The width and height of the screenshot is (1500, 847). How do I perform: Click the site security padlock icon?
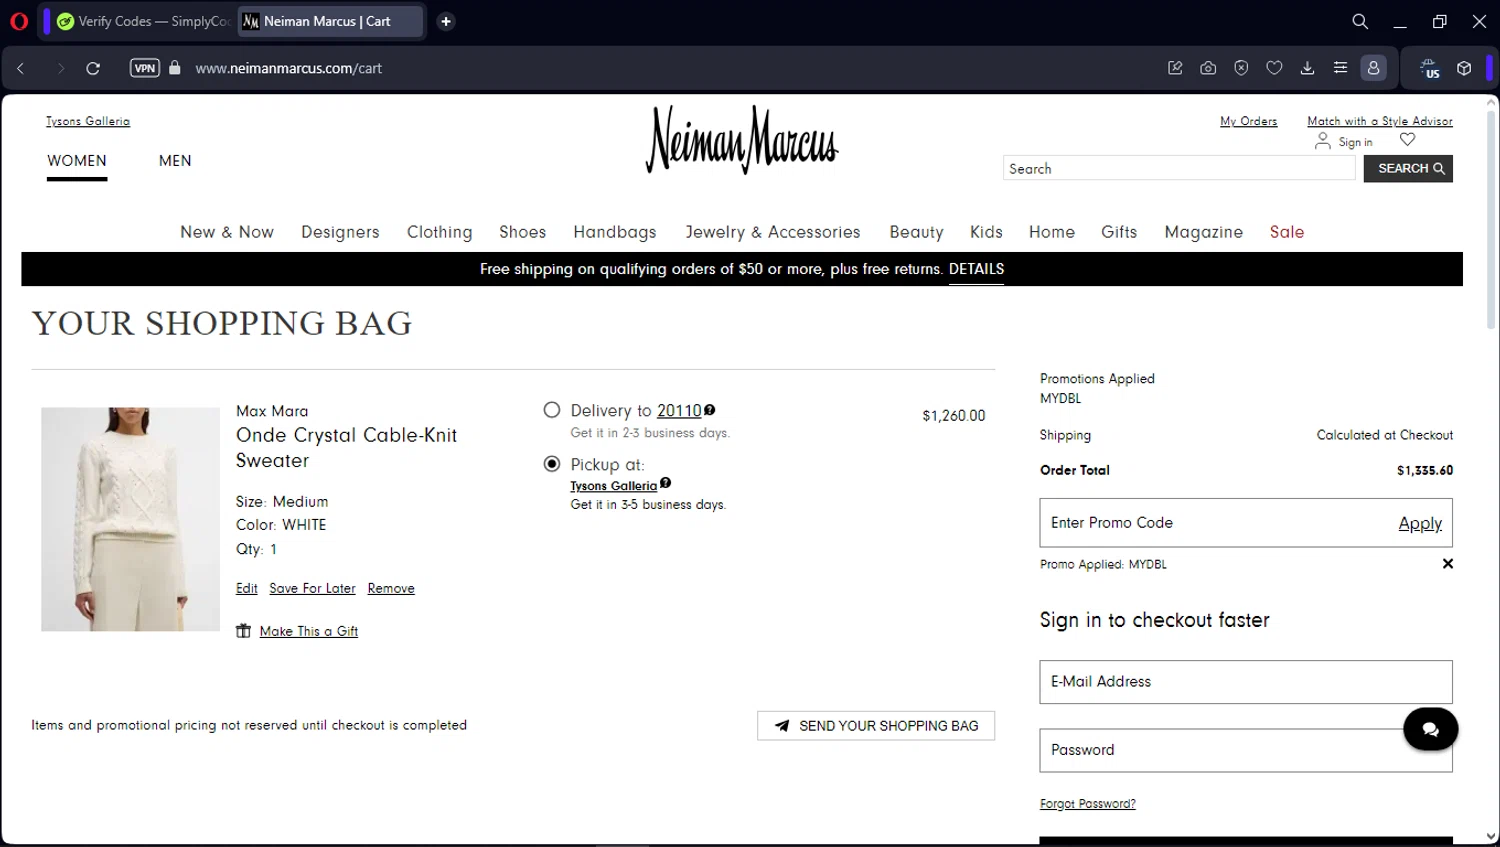click(x=175, y=68)
